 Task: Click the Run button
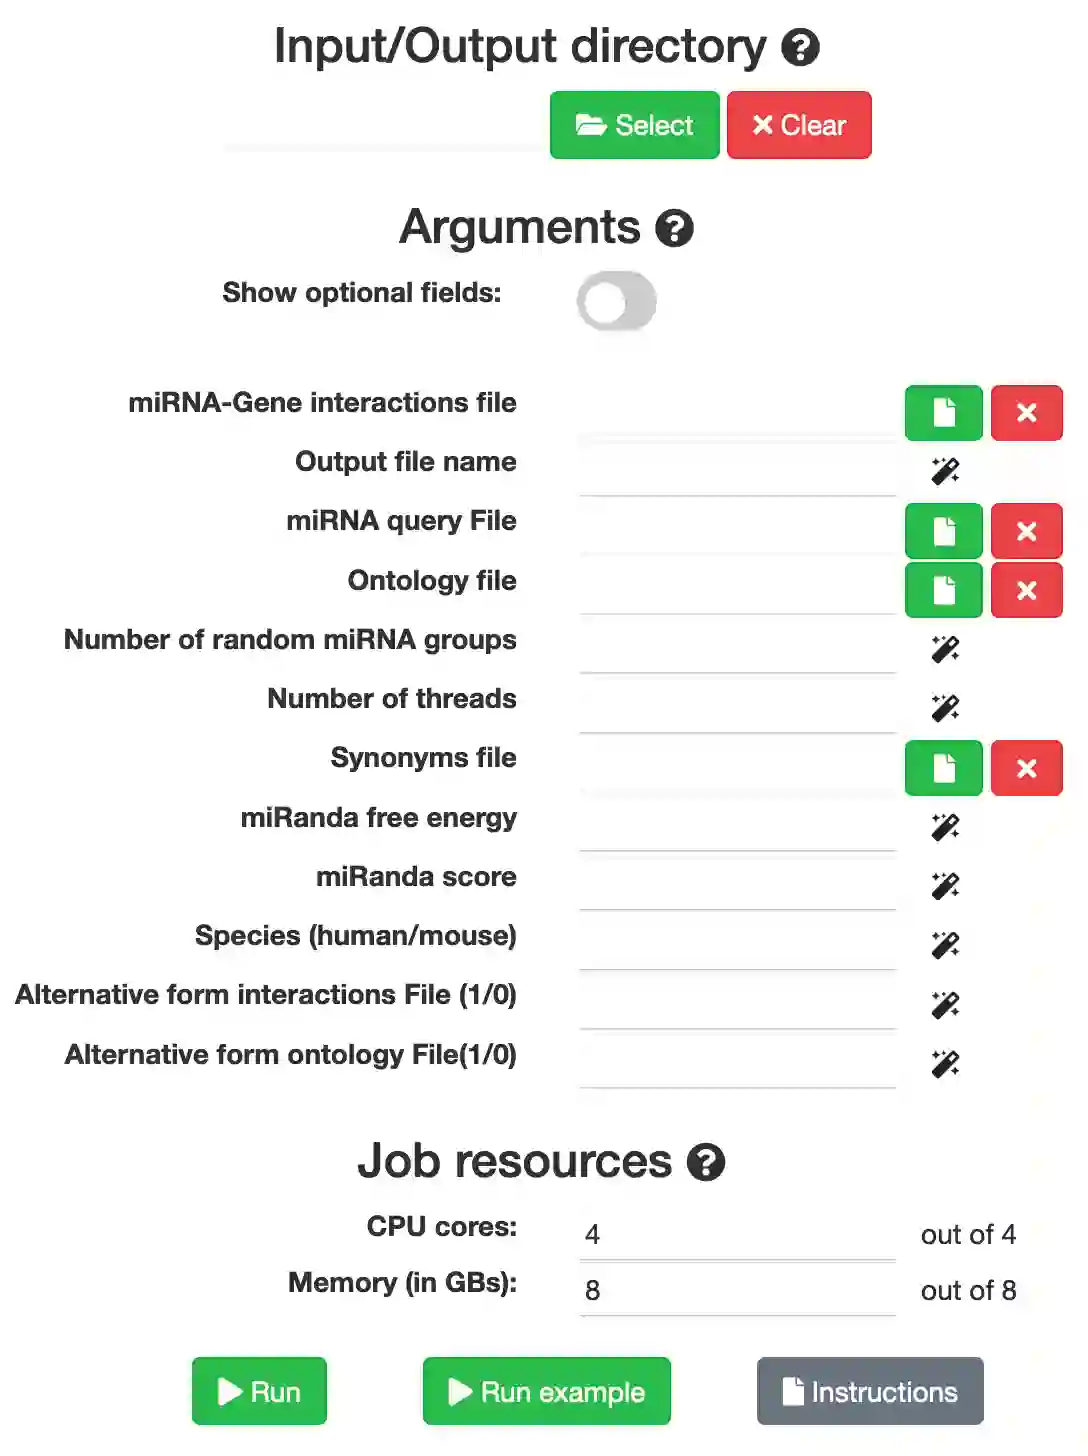pyautogui.click(x=259, y=1391)
